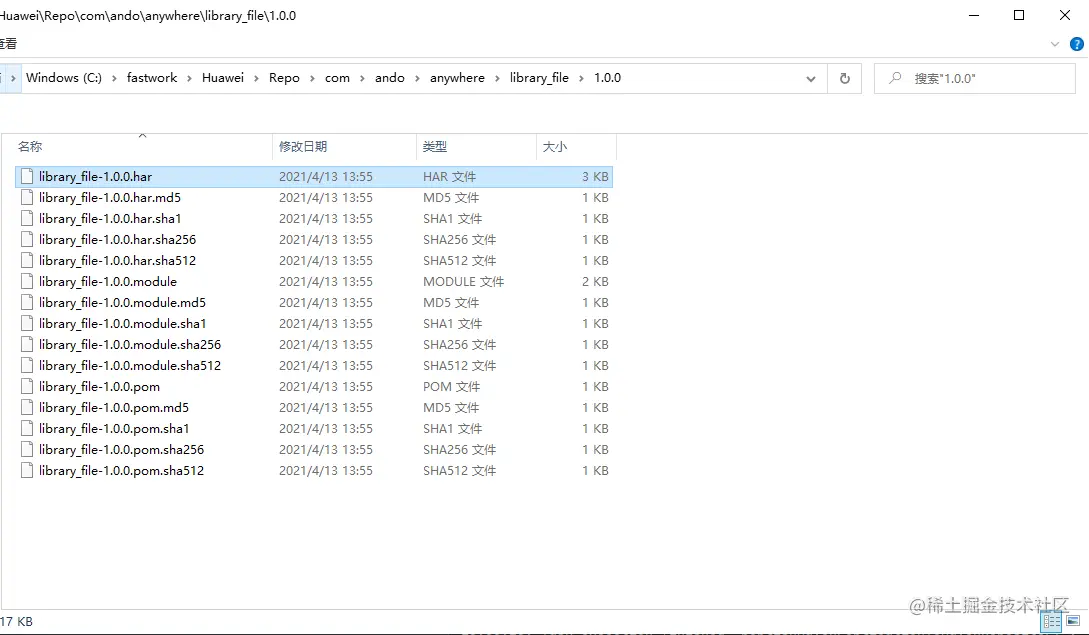Click the file icon of library_file-1.0.0.har

click(x=27, y=176)
